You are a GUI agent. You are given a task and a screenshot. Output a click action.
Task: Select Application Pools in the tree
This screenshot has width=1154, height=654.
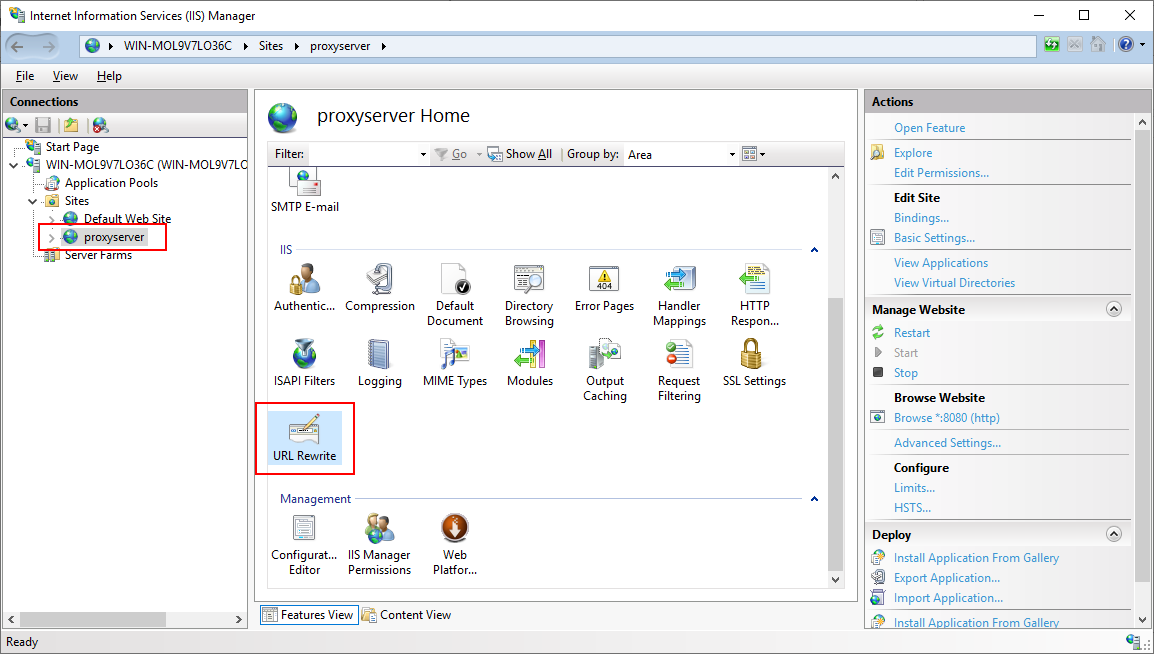tap(111, 183)
